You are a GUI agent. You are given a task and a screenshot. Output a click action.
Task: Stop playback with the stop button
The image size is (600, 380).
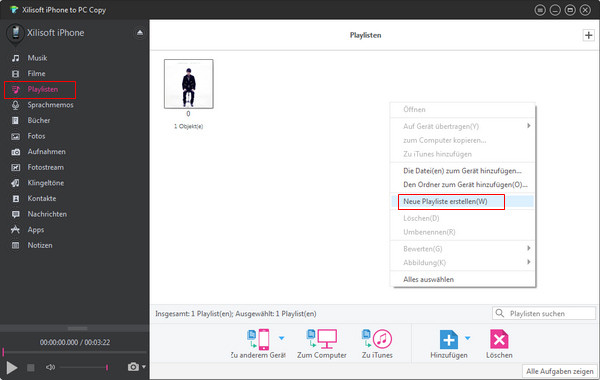pyautogui.click(x=31, y=368)
